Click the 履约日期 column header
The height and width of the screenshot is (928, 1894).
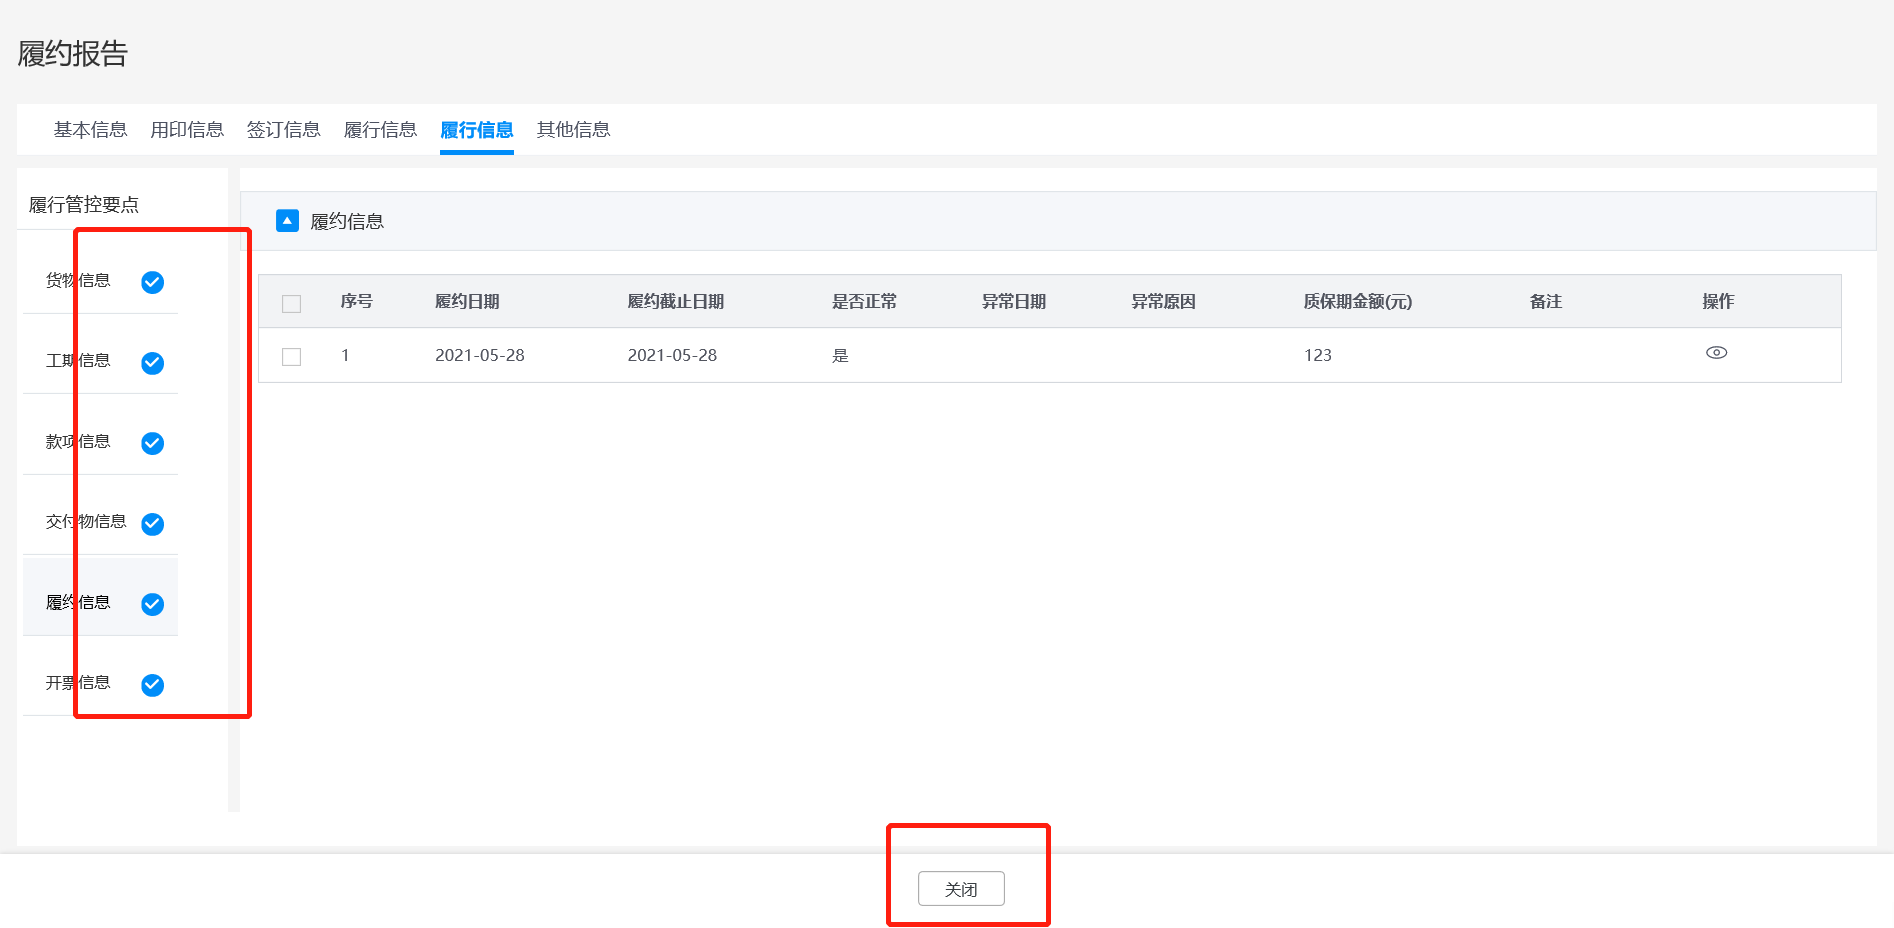click(467, 302)
